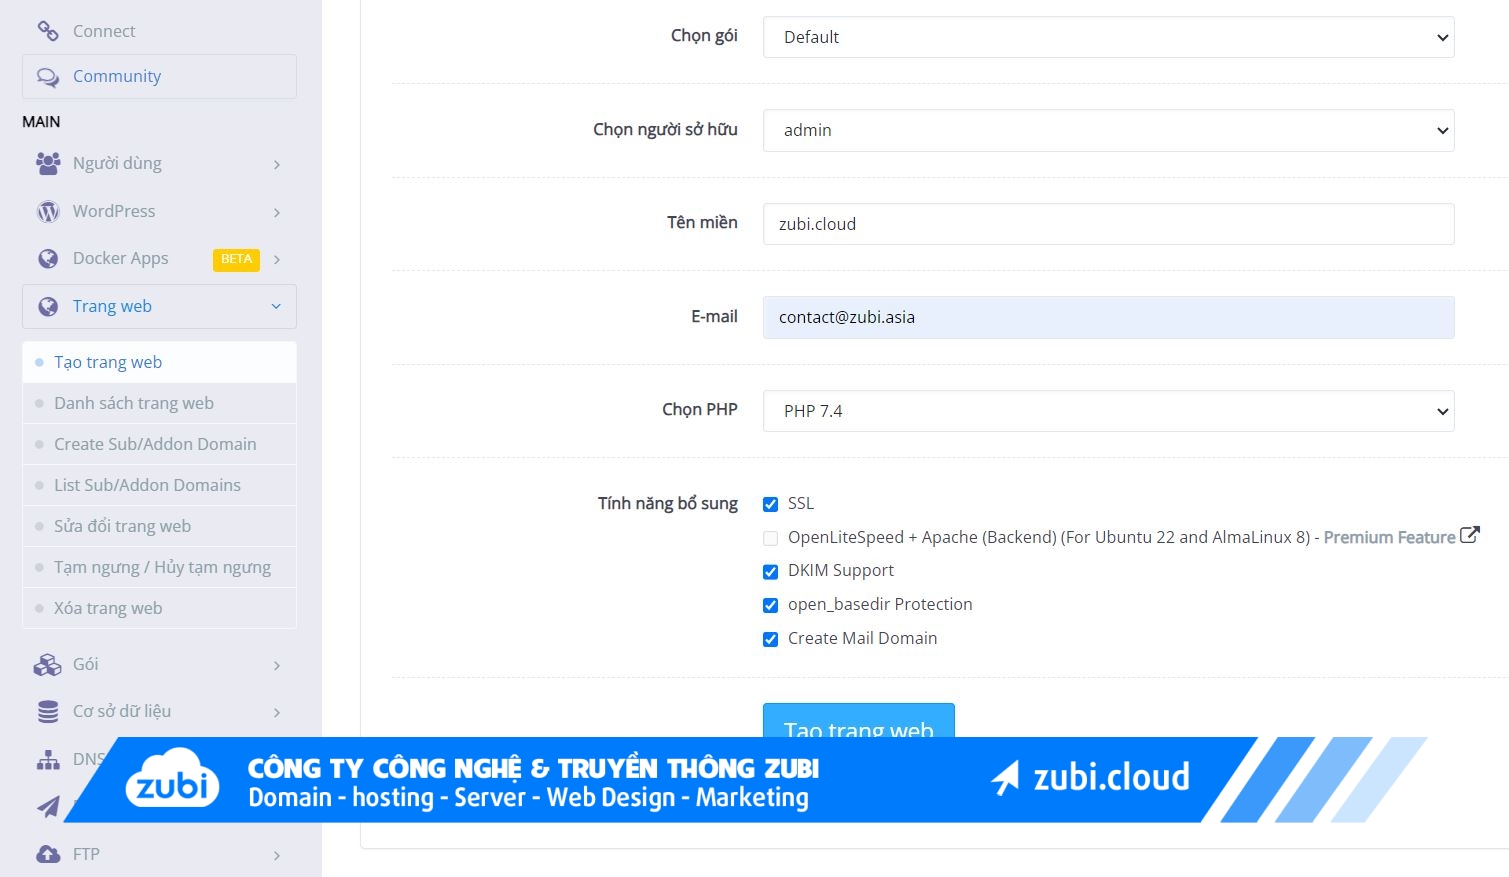The width and height of the screenshot is (1509, 877).
Task: Click the BETA badge on Docker Apps
Action: click(x=236, y=259)
